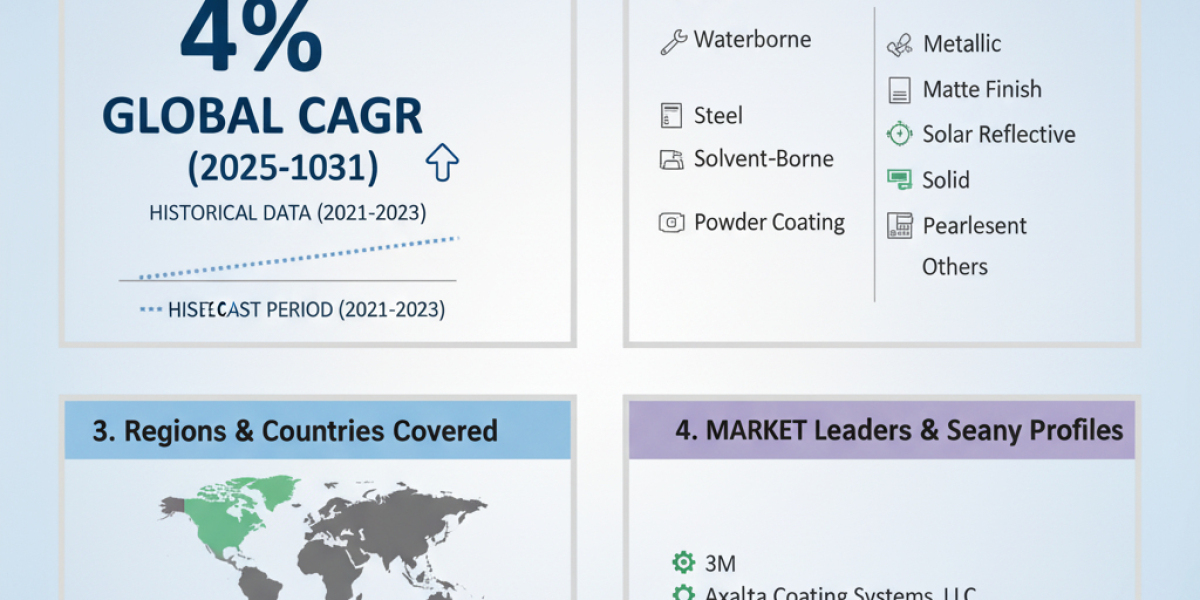Toggle the green gear next to 3M
1200x600 pixels.
(683, 563)
